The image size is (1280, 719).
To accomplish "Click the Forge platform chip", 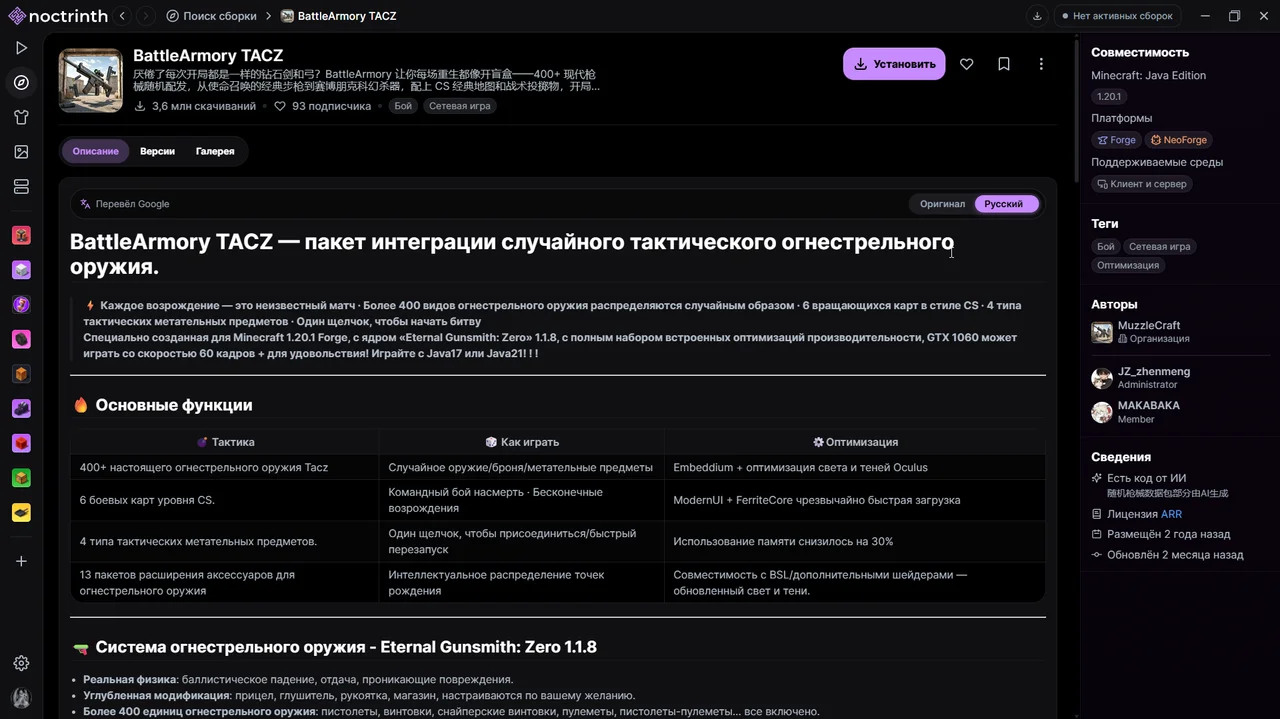I will (1116, 140).
